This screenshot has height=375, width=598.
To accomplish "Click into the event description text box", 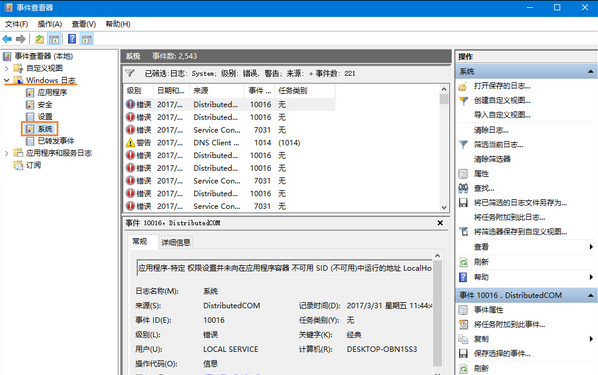I will coord(284,268).
